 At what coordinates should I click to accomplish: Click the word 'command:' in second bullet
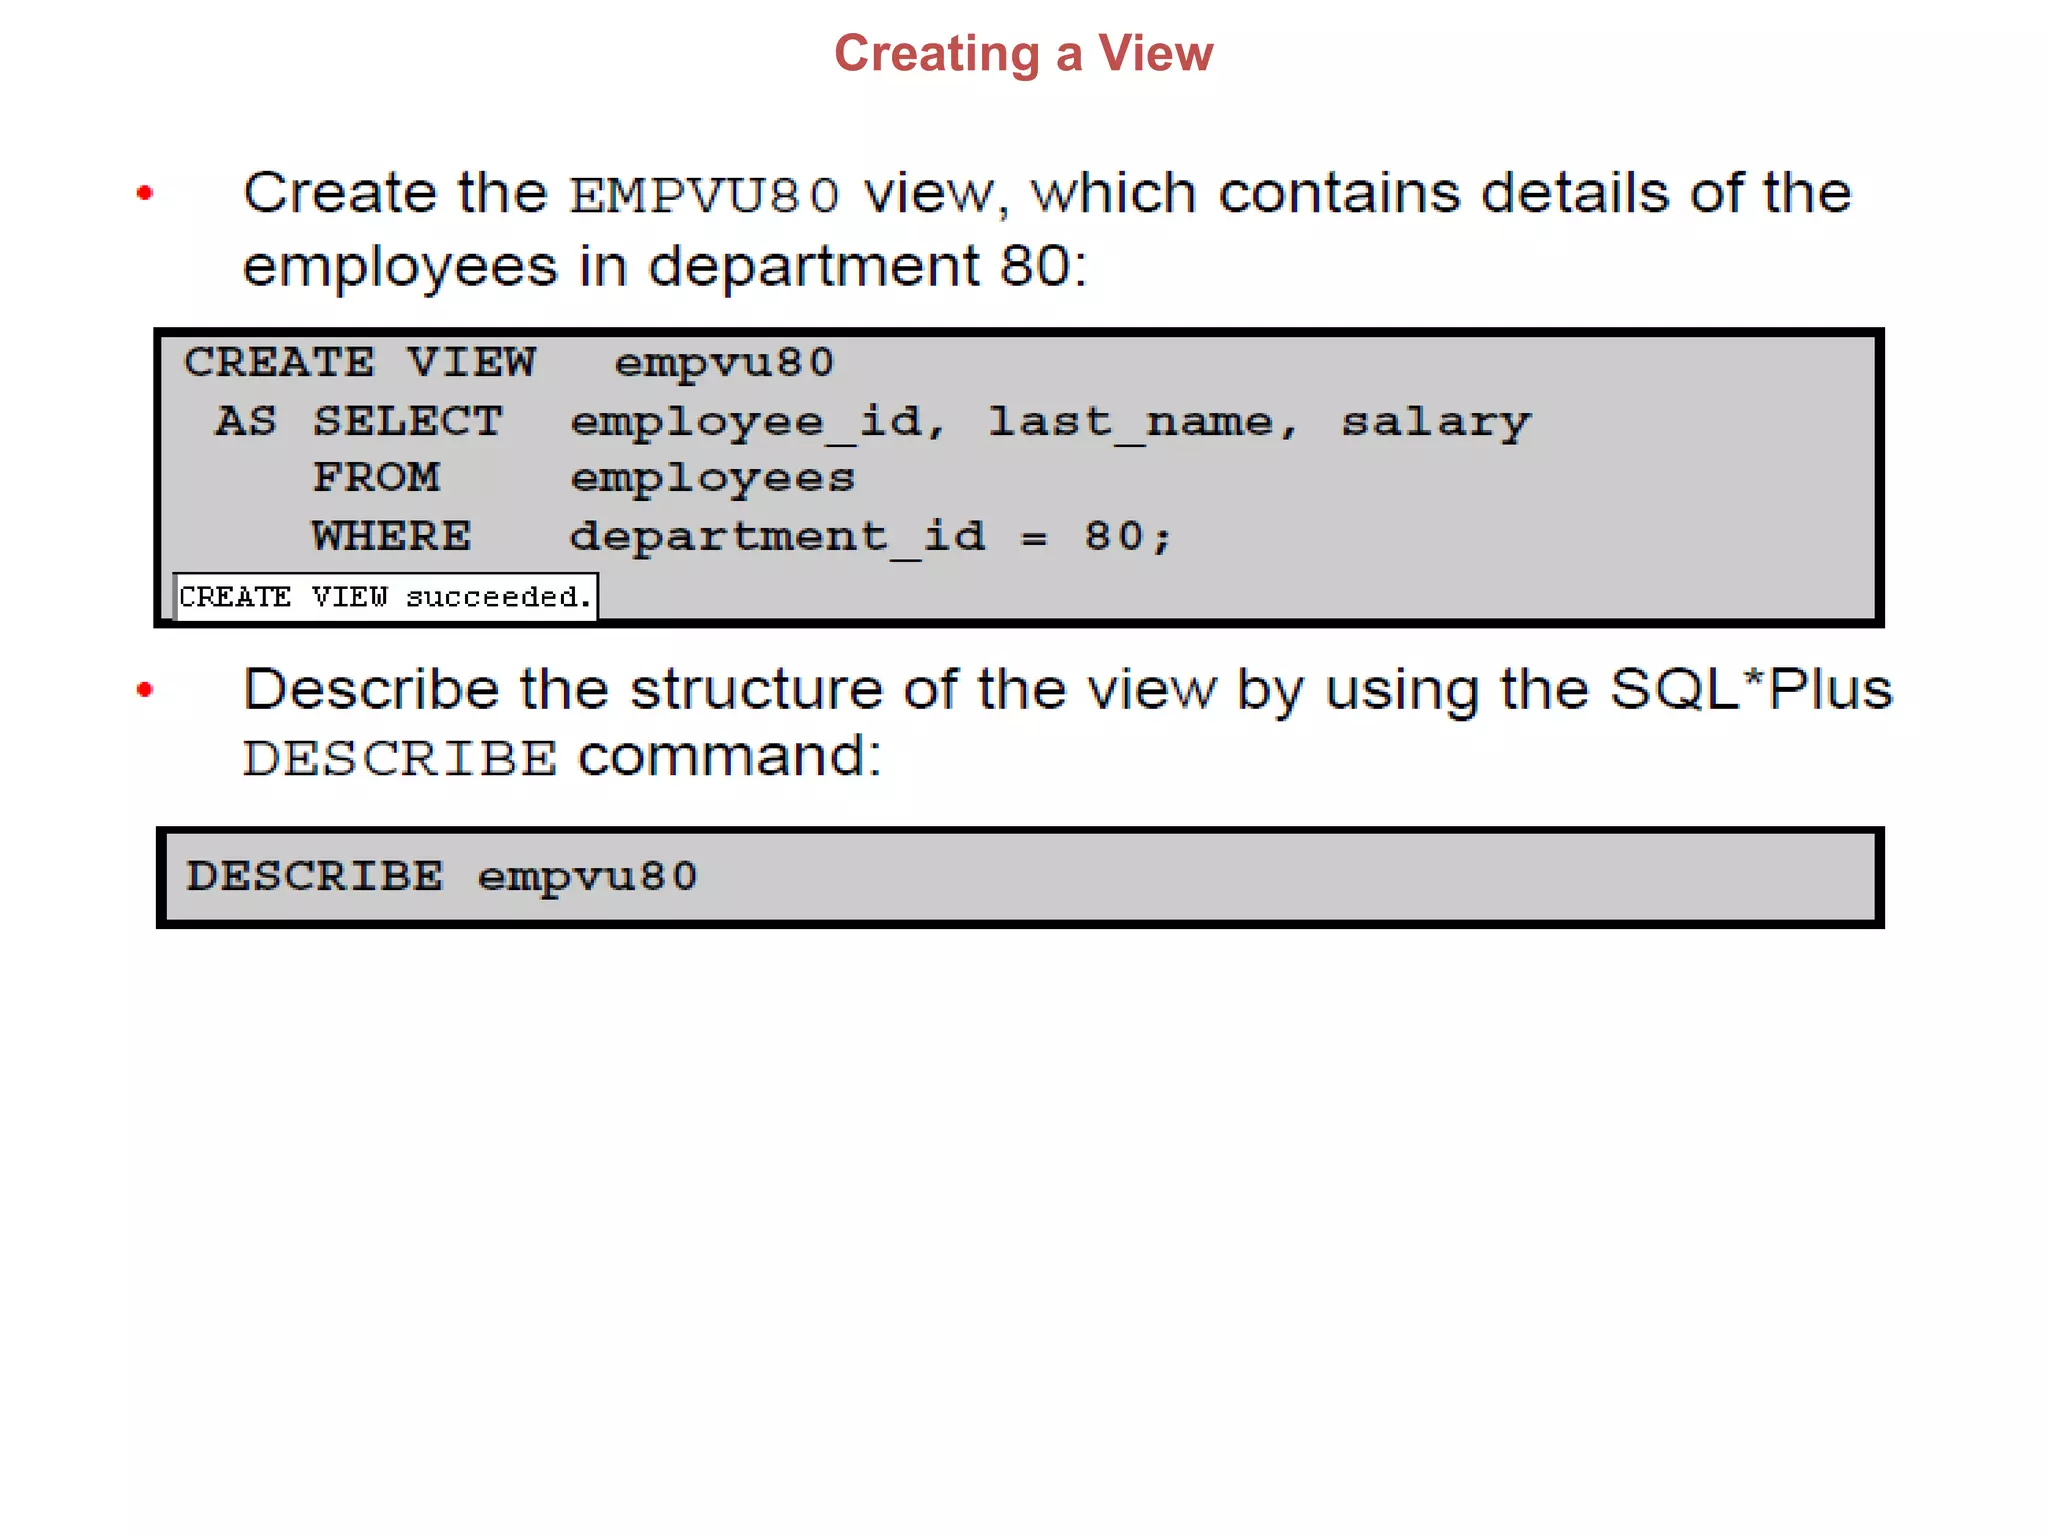(x=730, y=756)
